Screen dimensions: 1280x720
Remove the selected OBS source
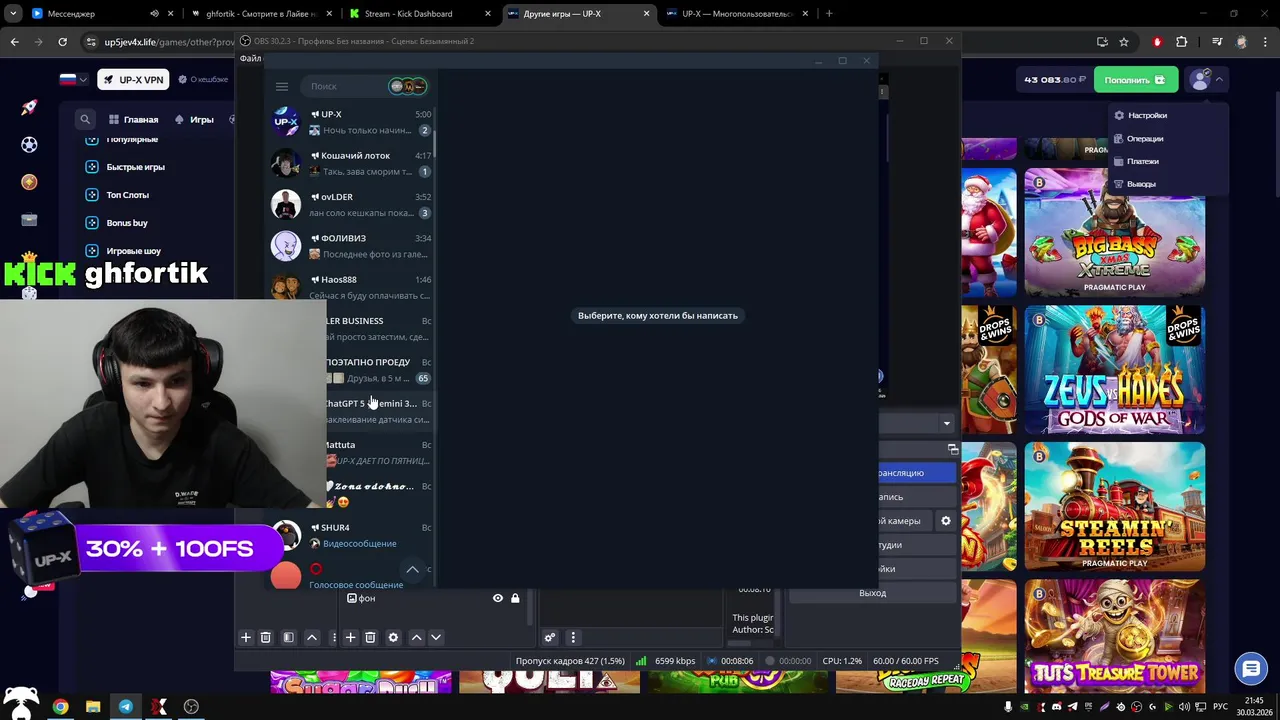point(370,637)
